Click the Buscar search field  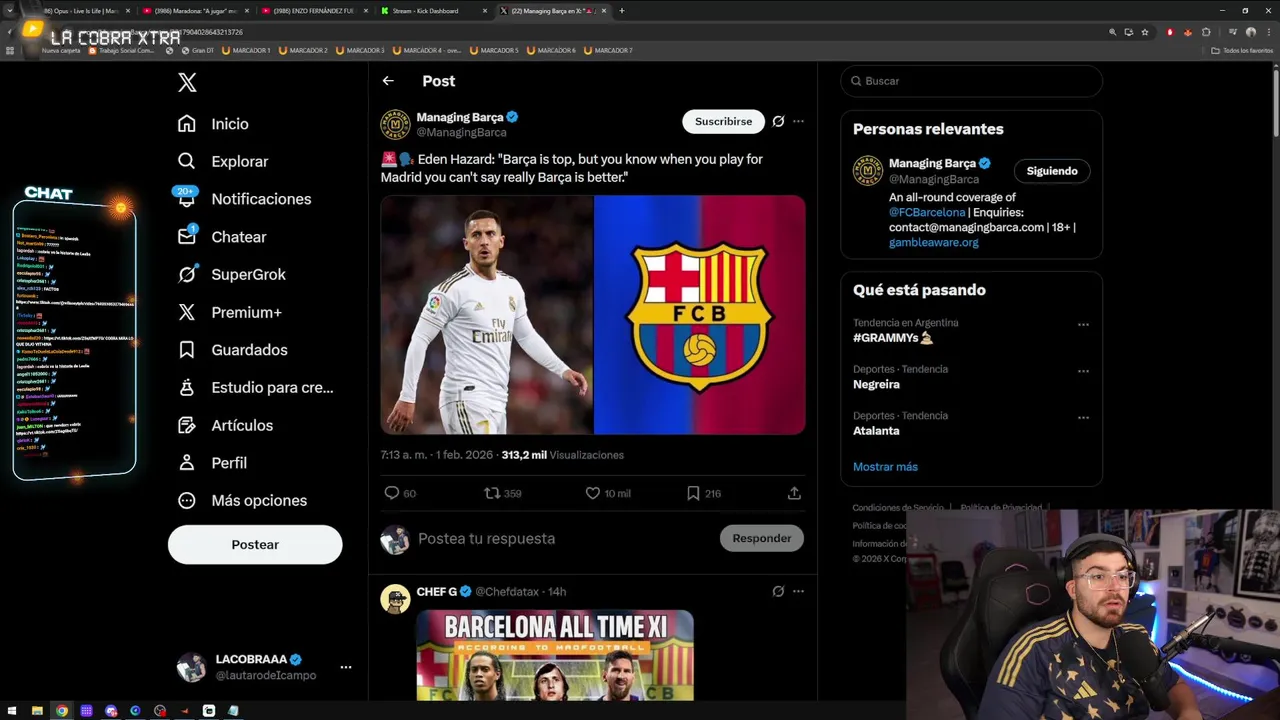coord(971,81)
